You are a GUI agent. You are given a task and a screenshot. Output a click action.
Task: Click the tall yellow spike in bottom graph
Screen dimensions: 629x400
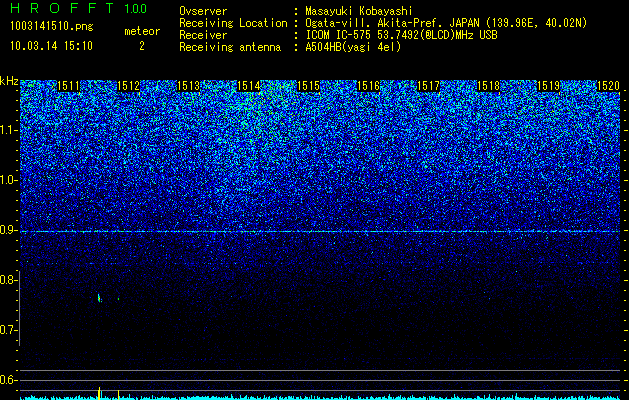99,393
